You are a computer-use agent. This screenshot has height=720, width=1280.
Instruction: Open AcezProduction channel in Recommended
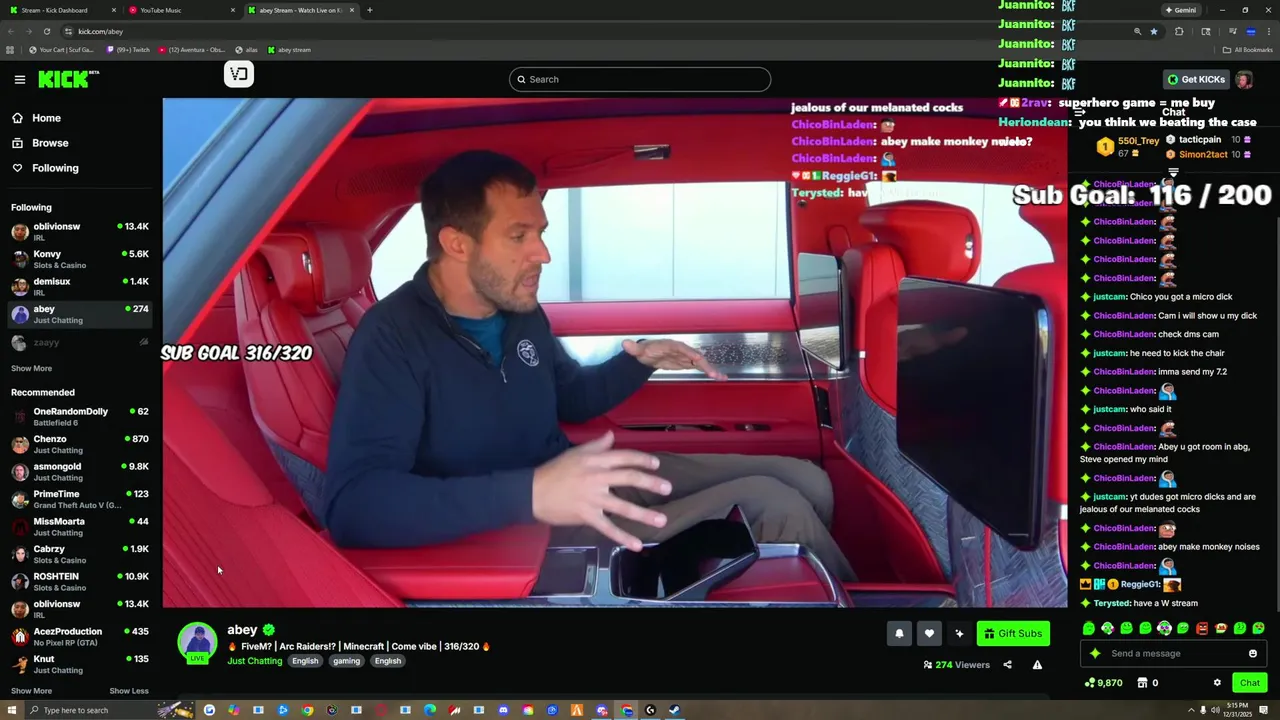click(80, 636)
